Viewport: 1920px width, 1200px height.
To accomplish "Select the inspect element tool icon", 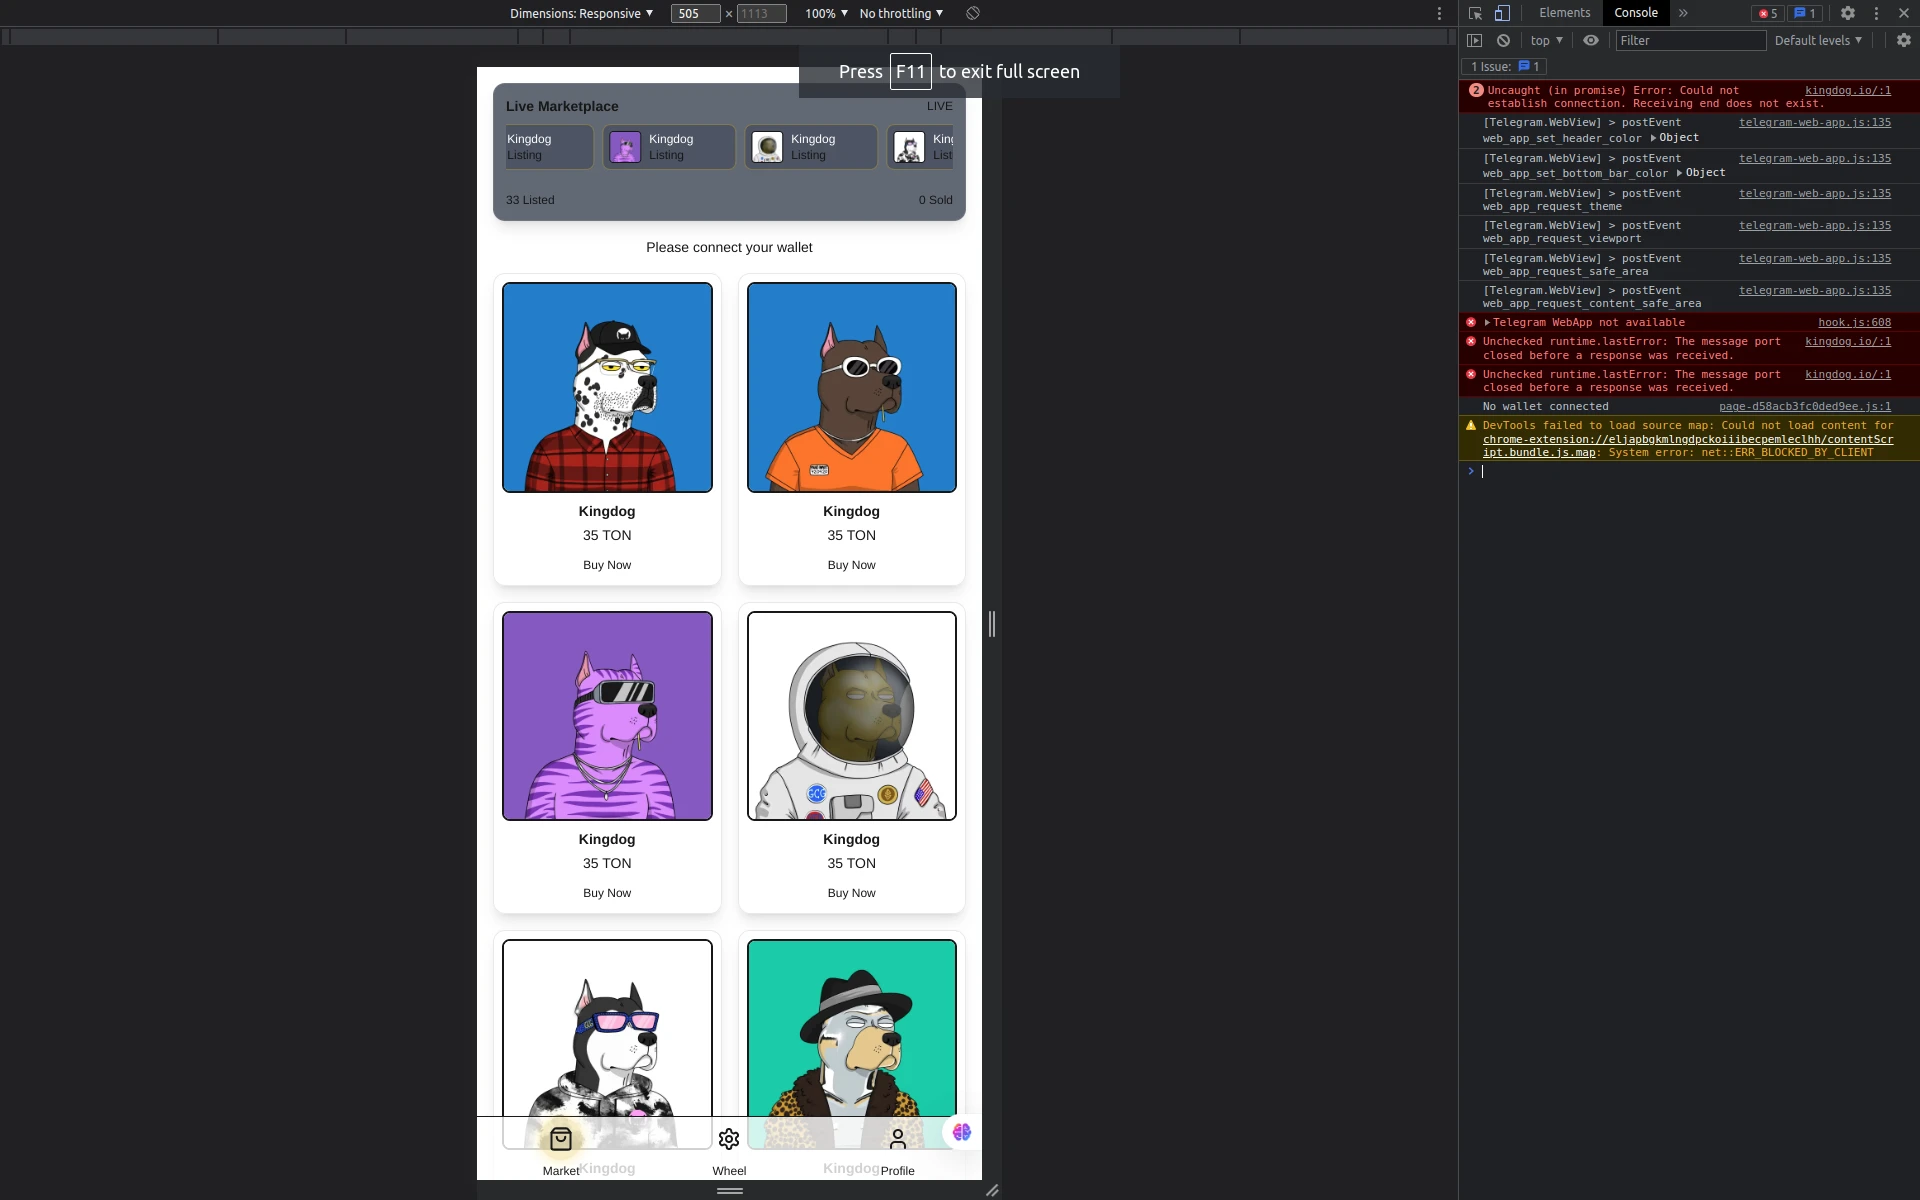I will [x=1475, y=13].
